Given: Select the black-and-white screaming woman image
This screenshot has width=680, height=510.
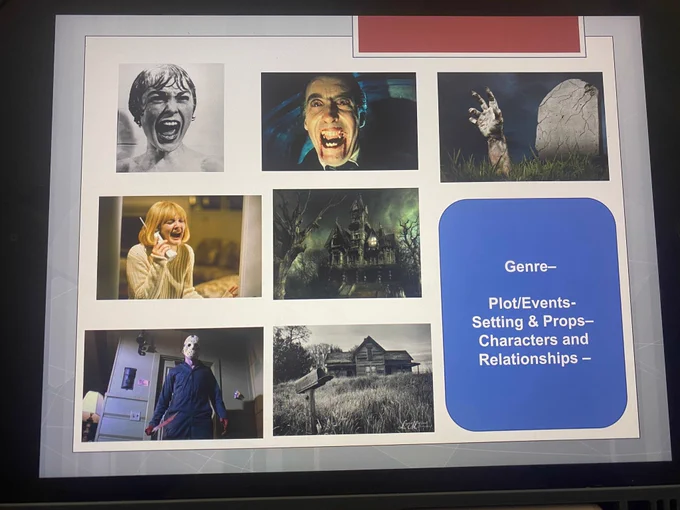Looking at the screenshot, I should pyautogui.click(x=170, y=118).
